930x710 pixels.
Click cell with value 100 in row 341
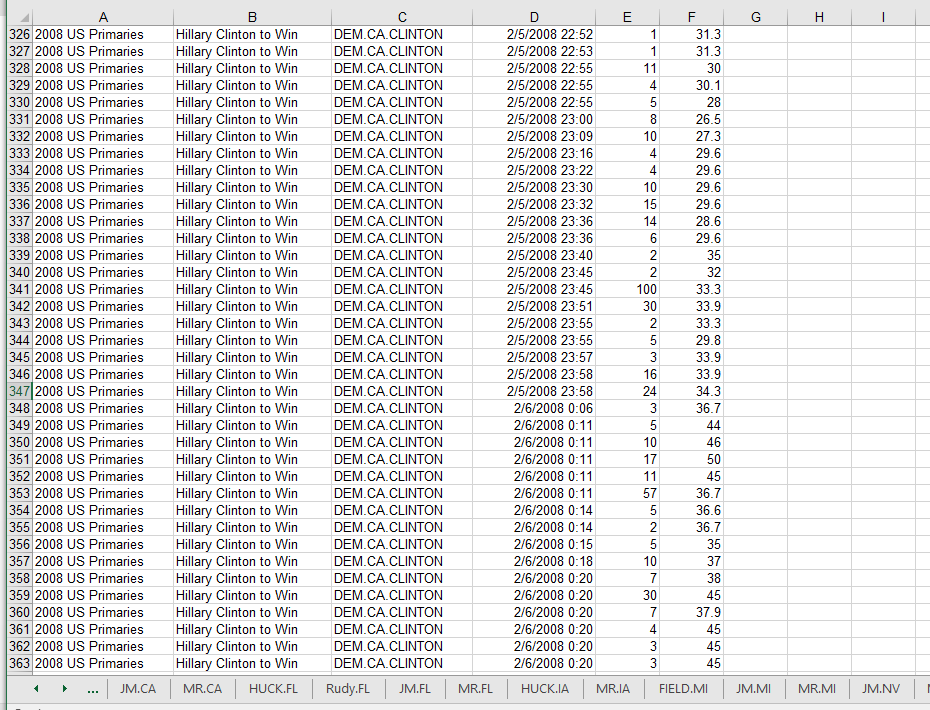627,289
